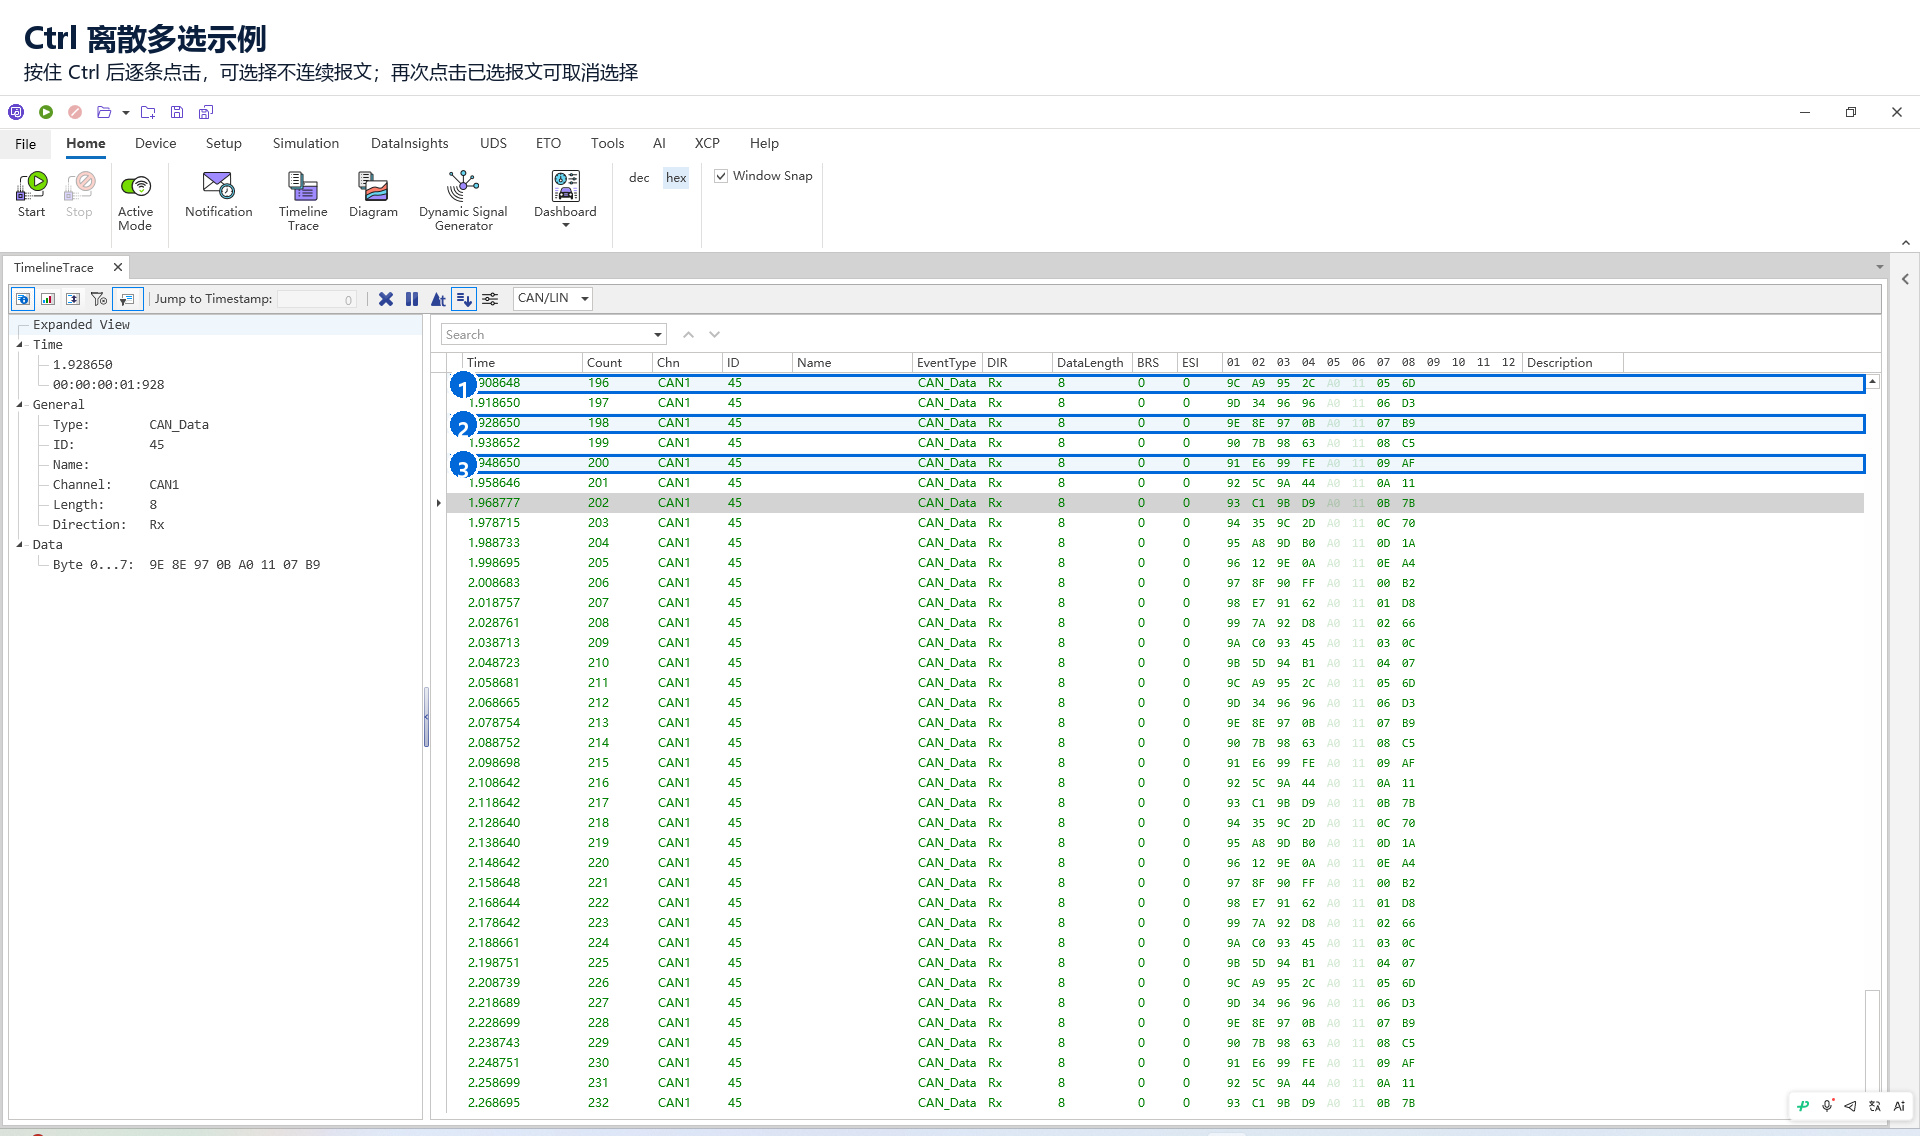Pause the trace with the pause icon
This screenshot has height=1136, width=1920.
click(x=412, y=299)
